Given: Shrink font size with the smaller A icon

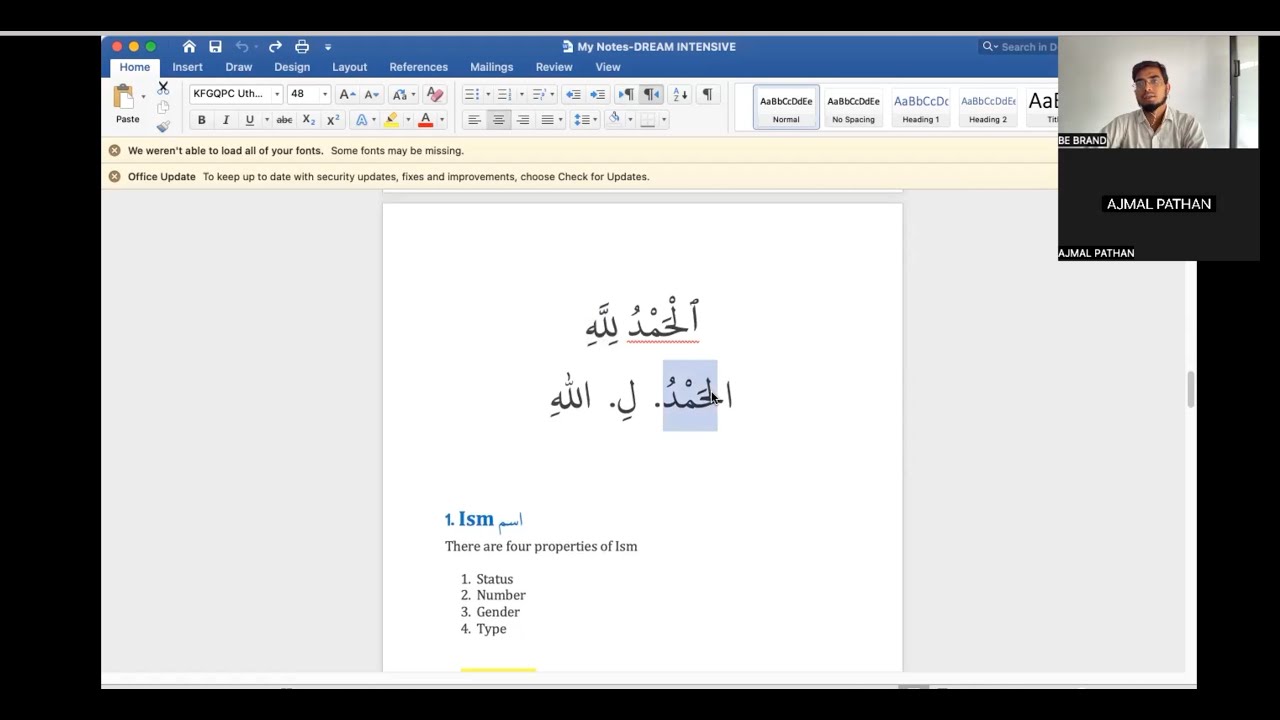Looking at the screenshot, I should click(x=370, y=94).
